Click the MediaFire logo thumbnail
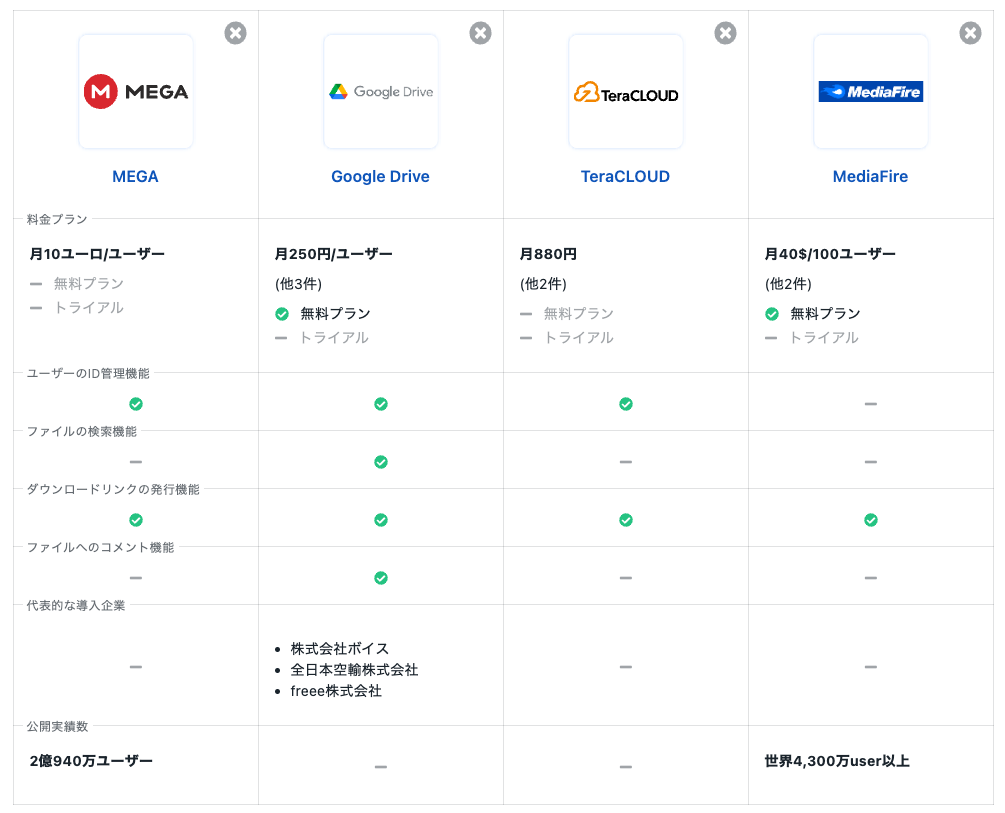 click(871, 92)
